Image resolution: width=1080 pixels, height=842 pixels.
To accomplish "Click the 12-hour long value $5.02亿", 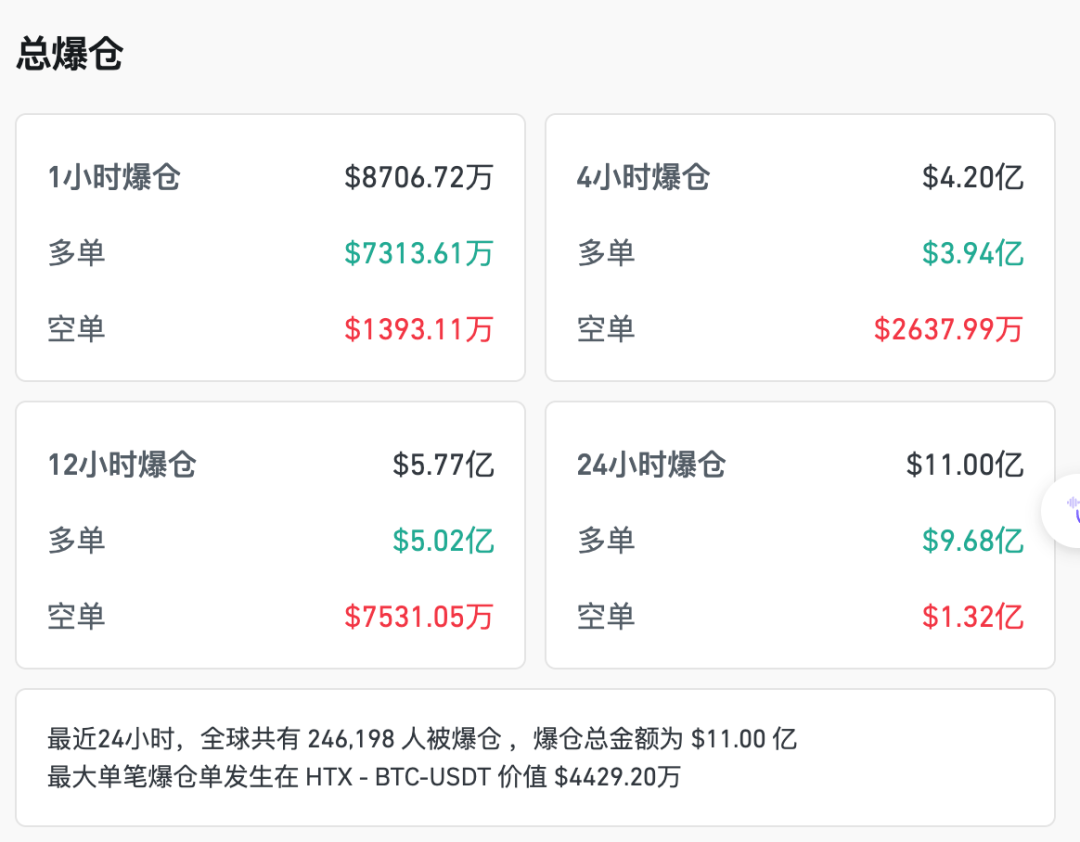I will tap(443, 541).
